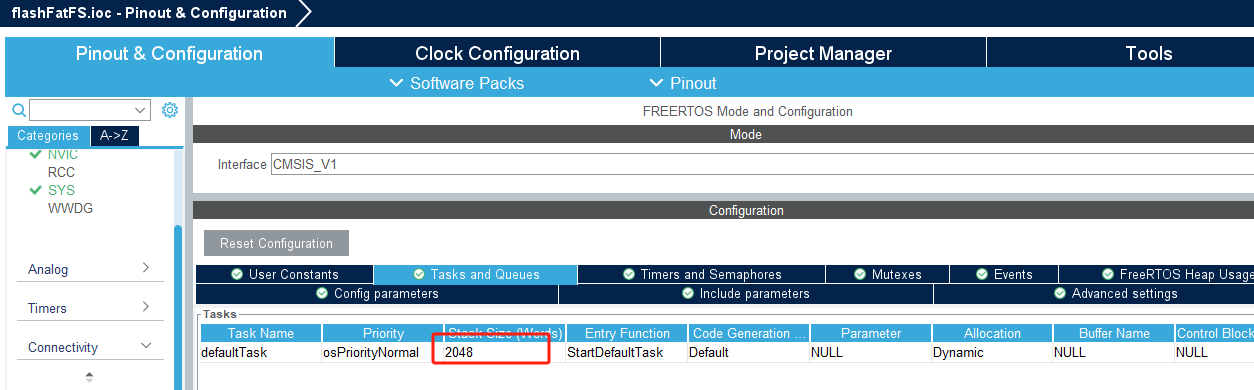Click the green checkmark beside SYS

[36, 189]
